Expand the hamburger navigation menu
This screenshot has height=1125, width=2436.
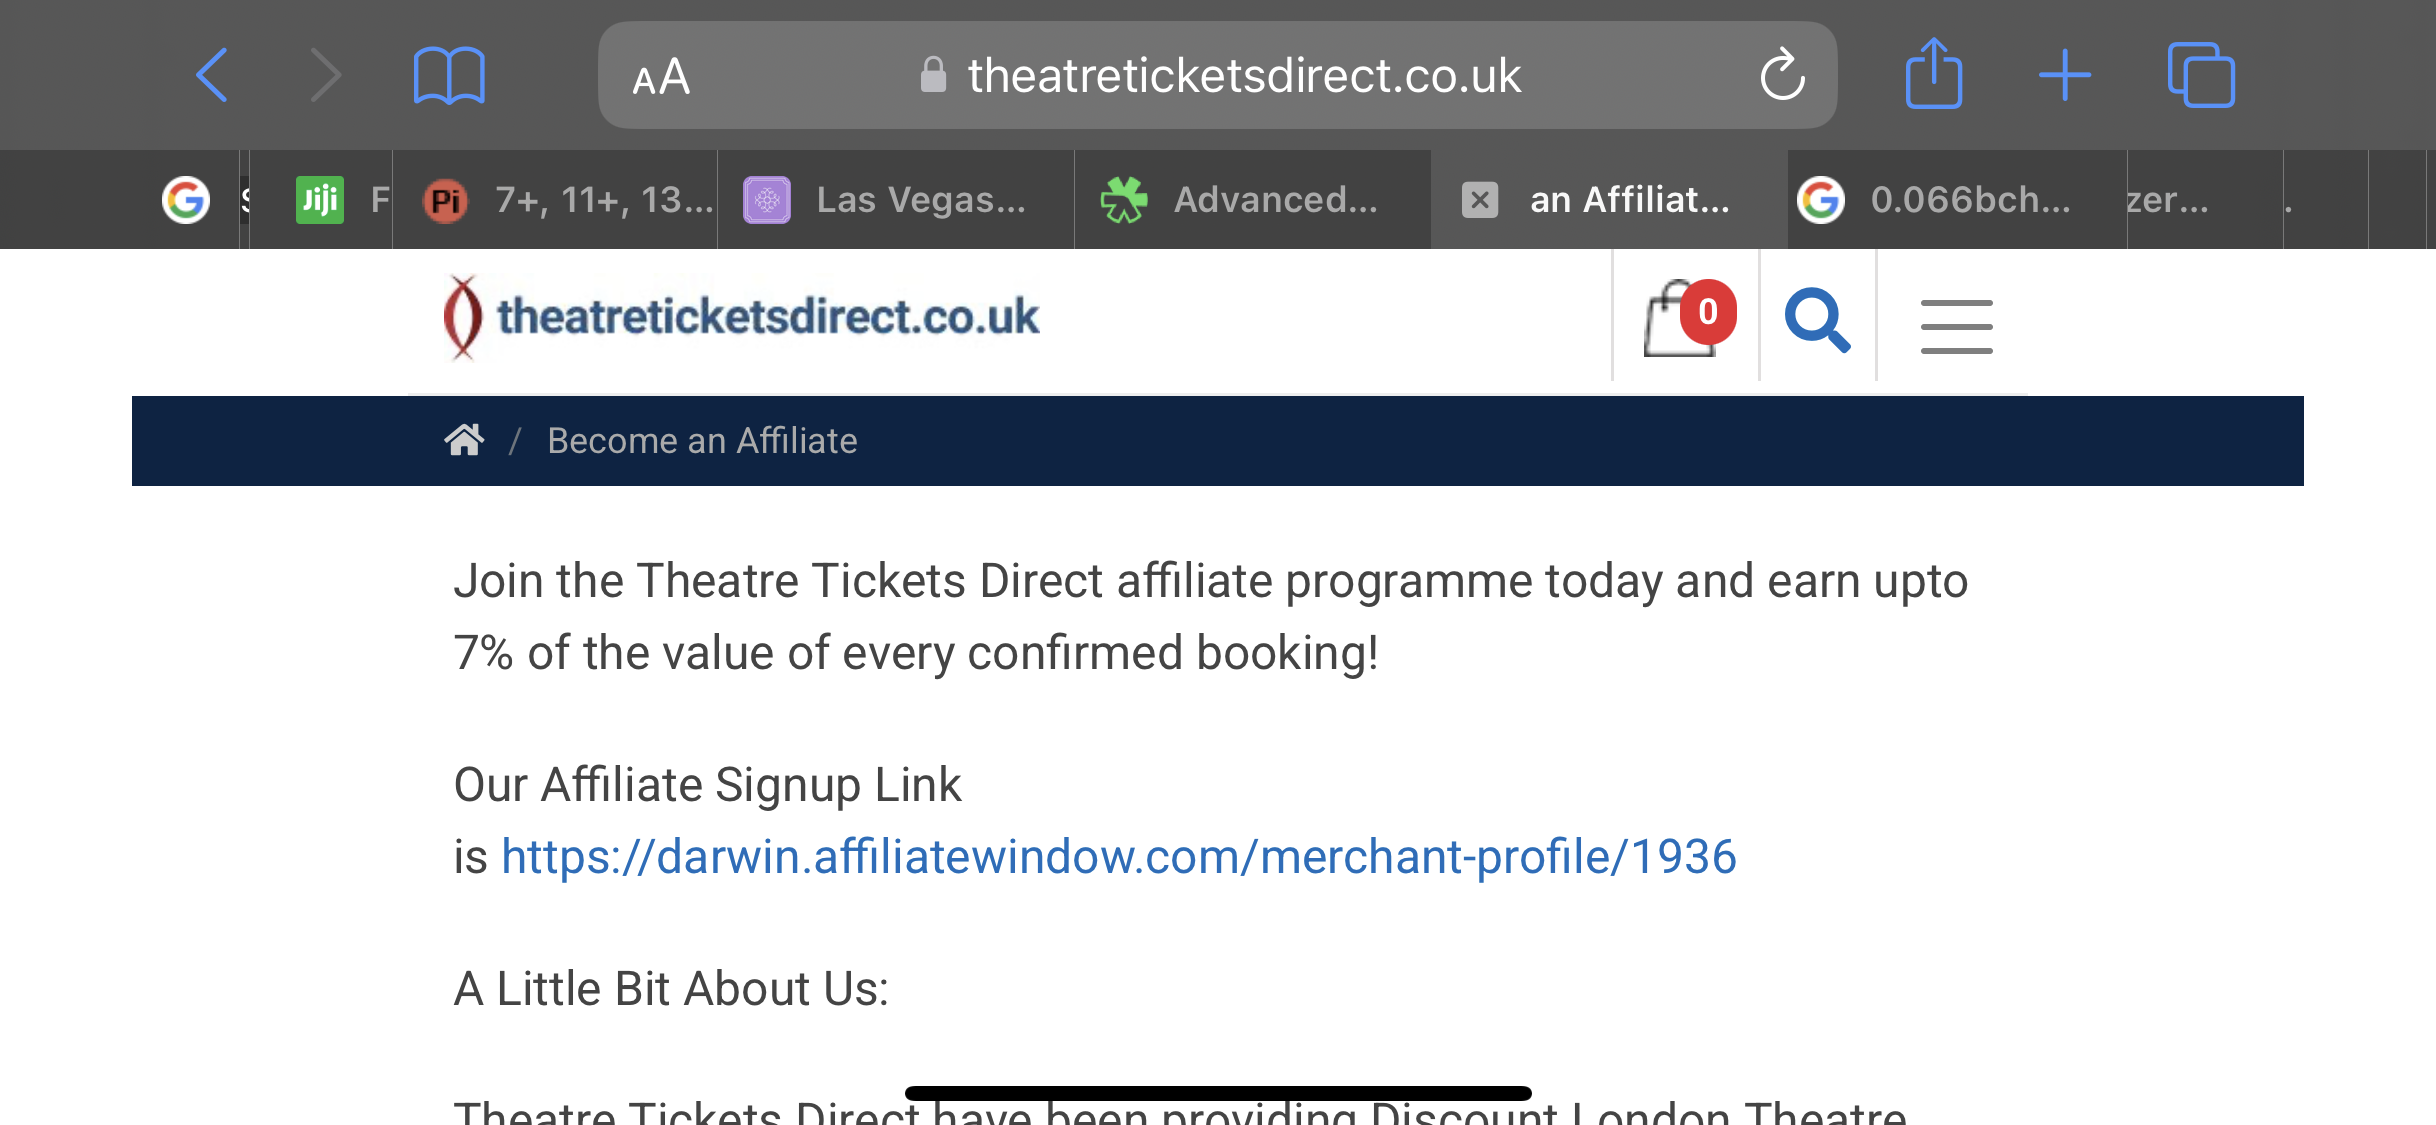[x=1956, y=326]
